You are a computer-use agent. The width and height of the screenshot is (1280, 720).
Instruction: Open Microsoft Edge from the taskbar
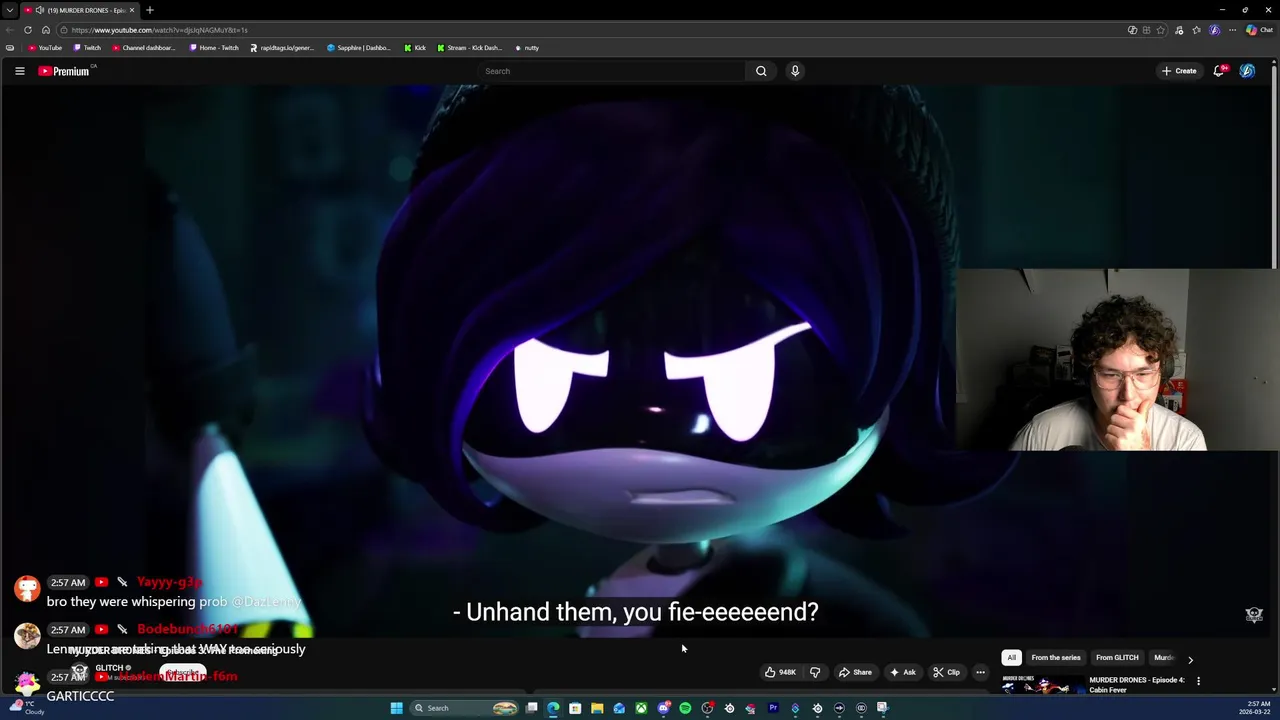(553, 708)
